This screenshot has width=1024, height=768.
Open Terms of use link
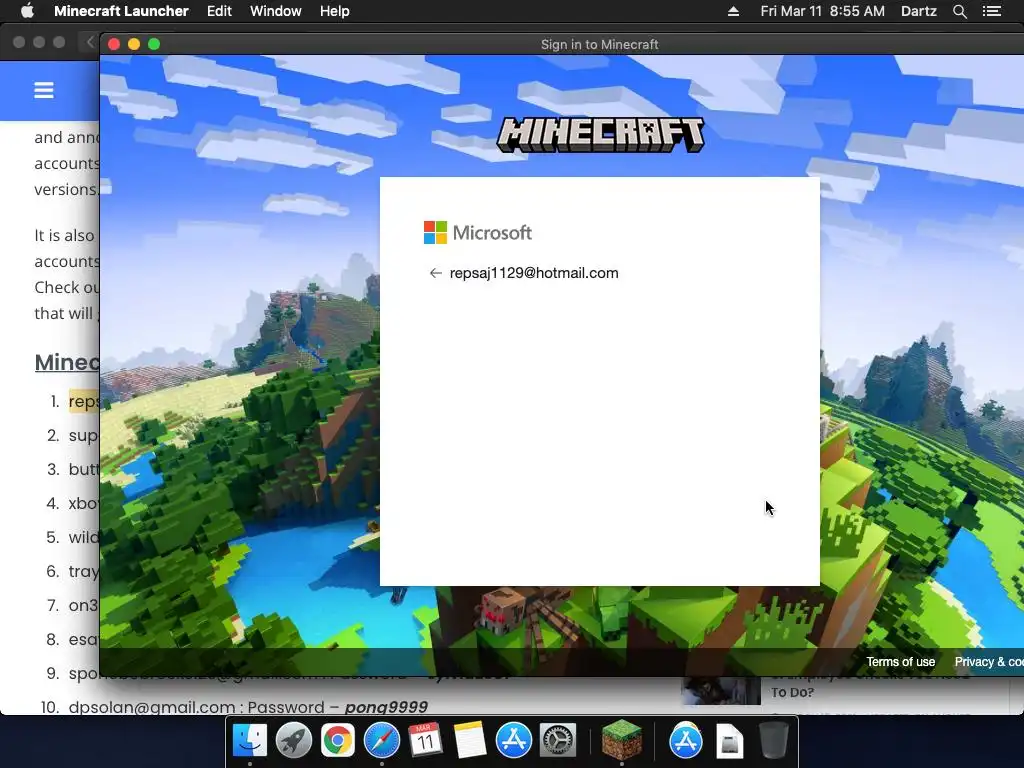[901, 662]
